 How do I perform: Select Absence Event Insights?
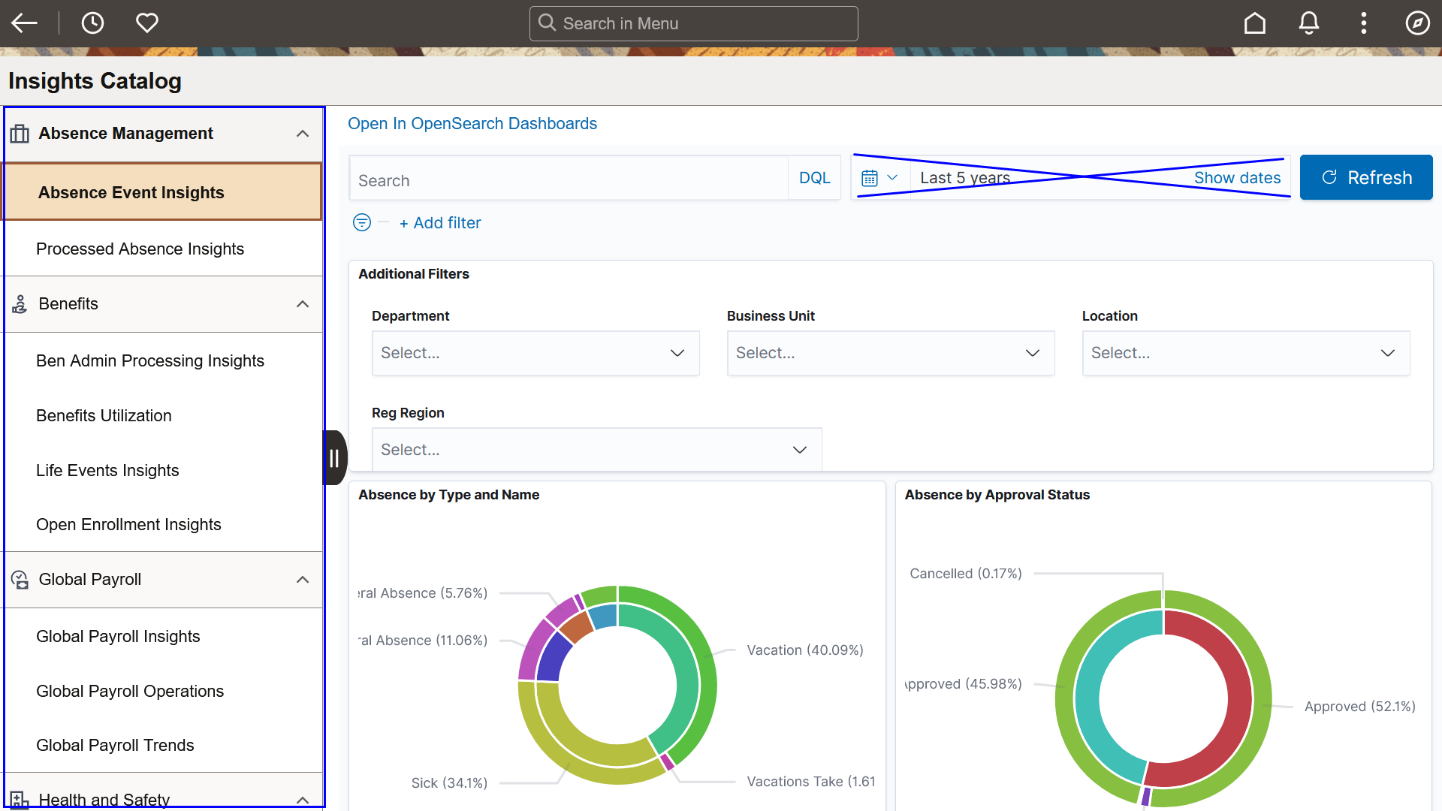(162, 192)
